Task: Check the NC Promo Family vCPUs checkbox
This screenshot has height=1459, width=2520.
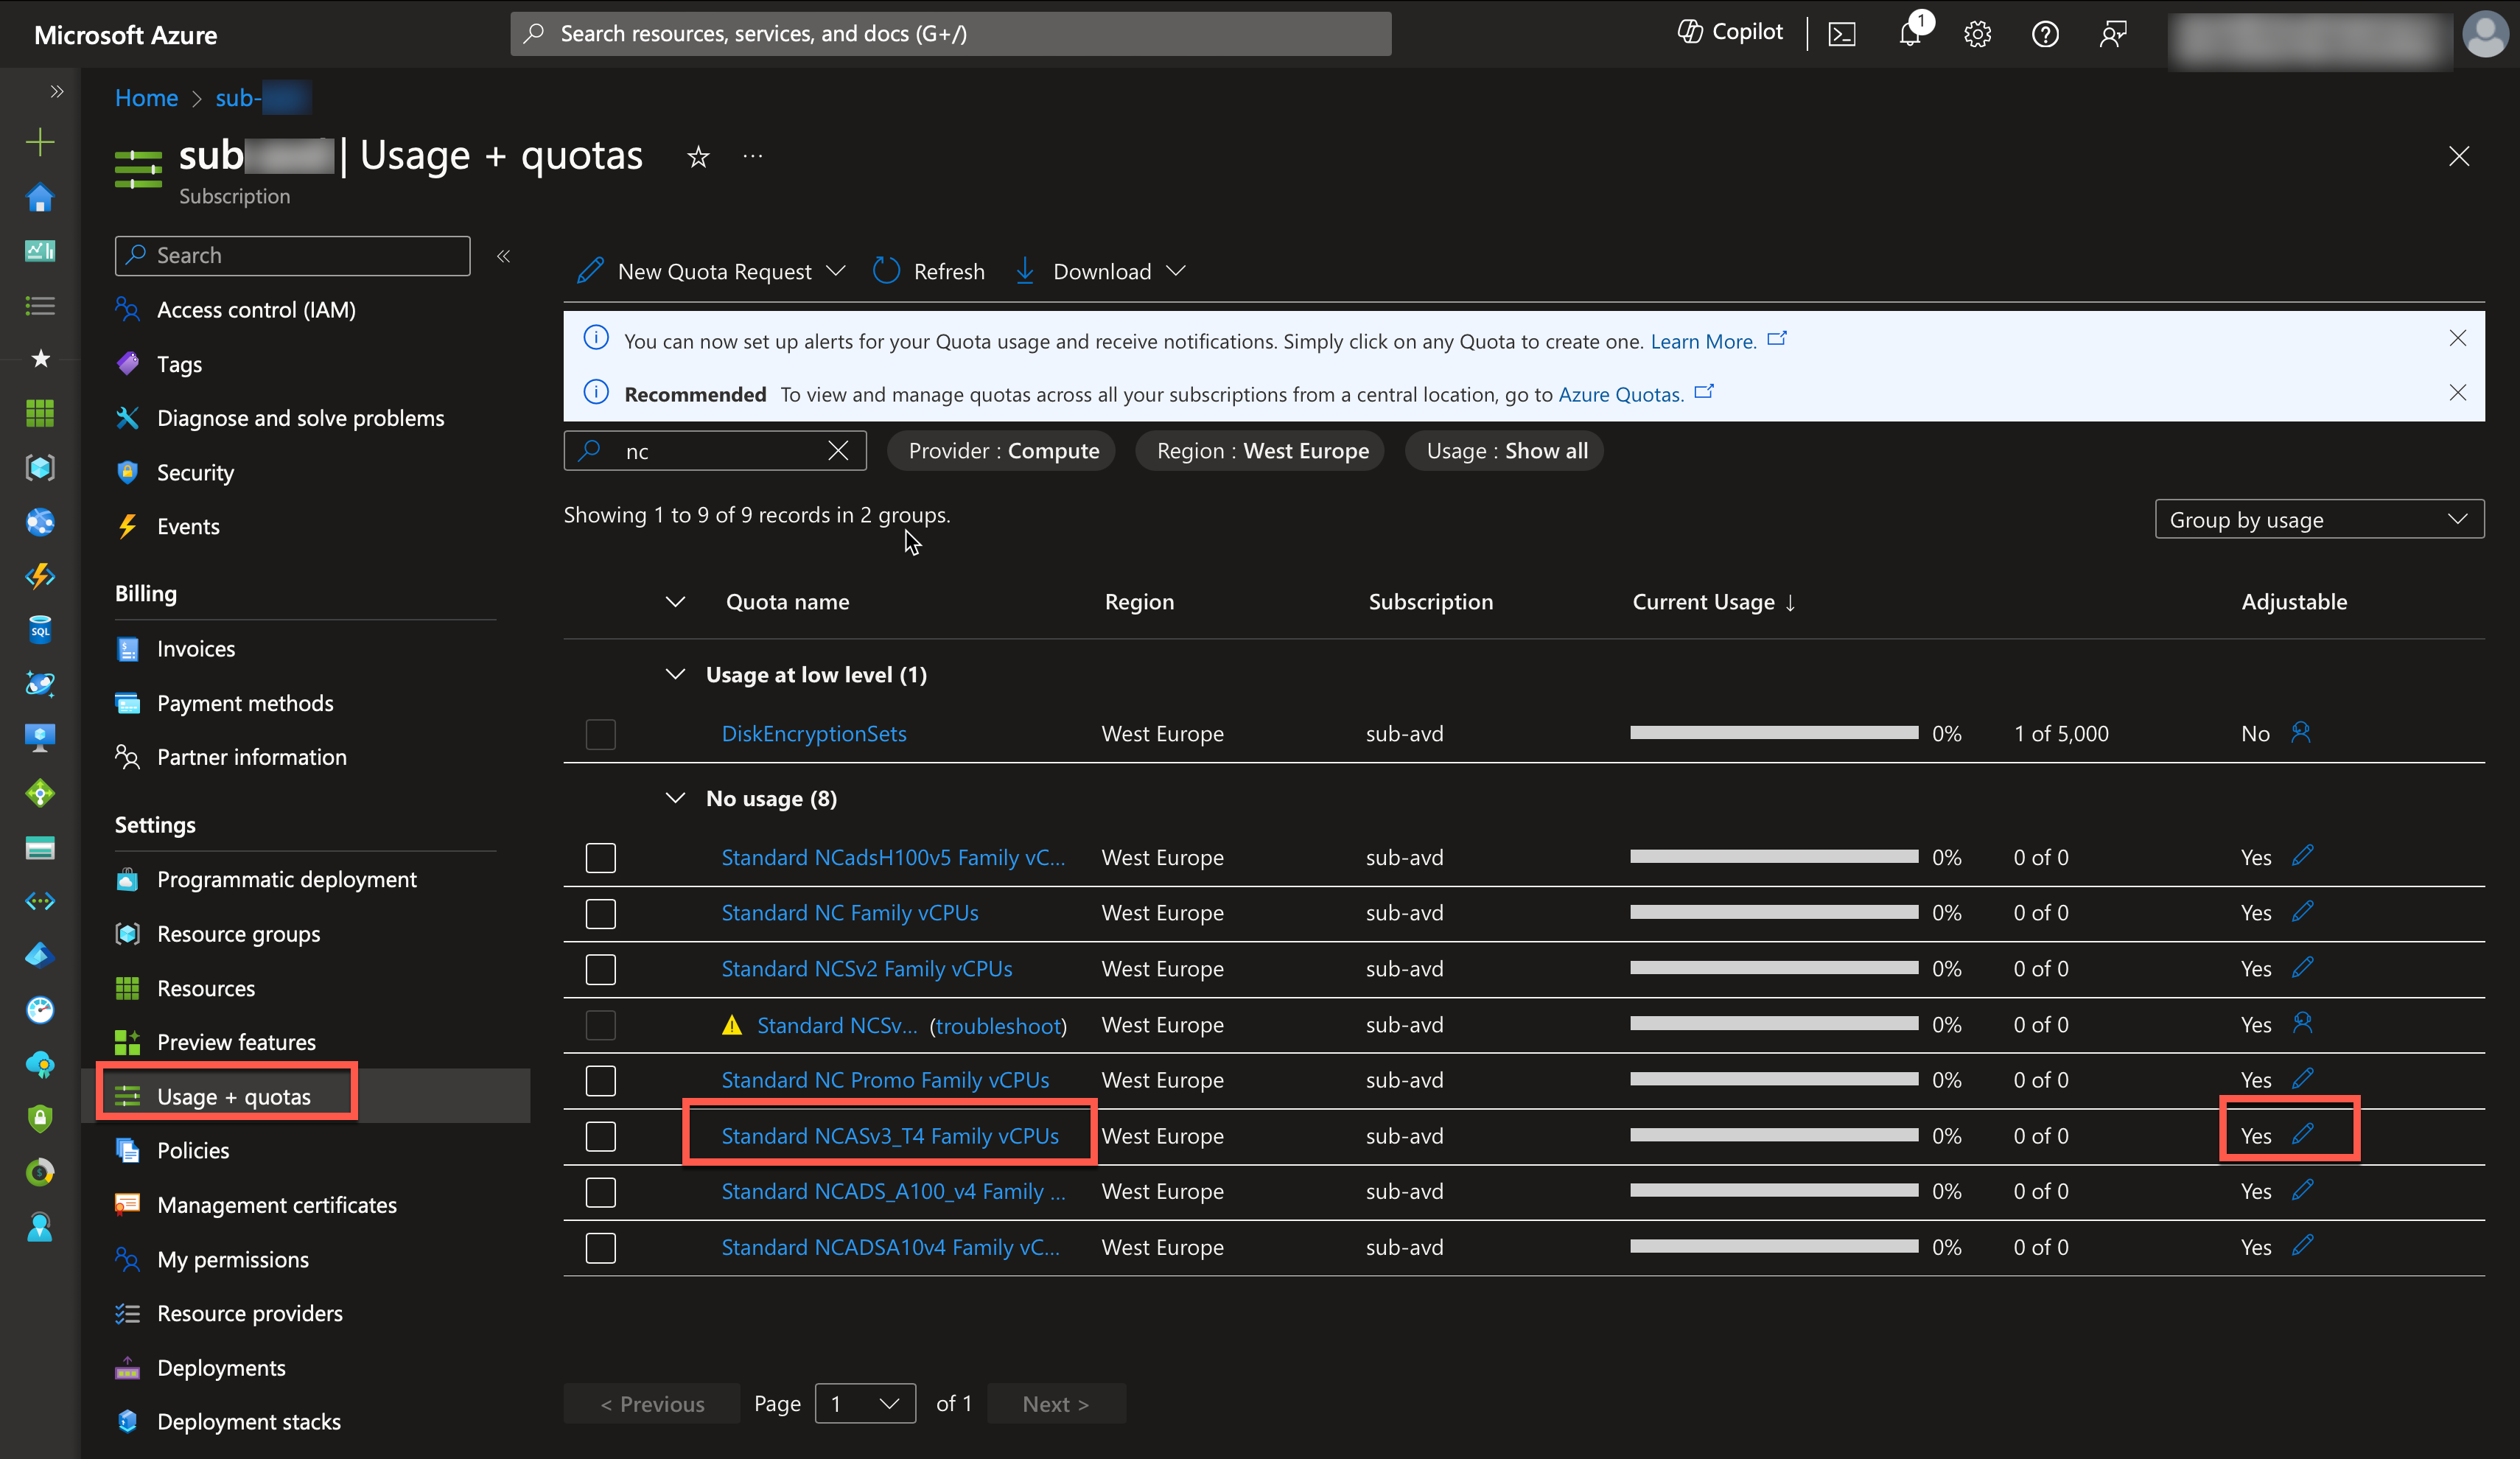Action: (x=600, y=1080)
